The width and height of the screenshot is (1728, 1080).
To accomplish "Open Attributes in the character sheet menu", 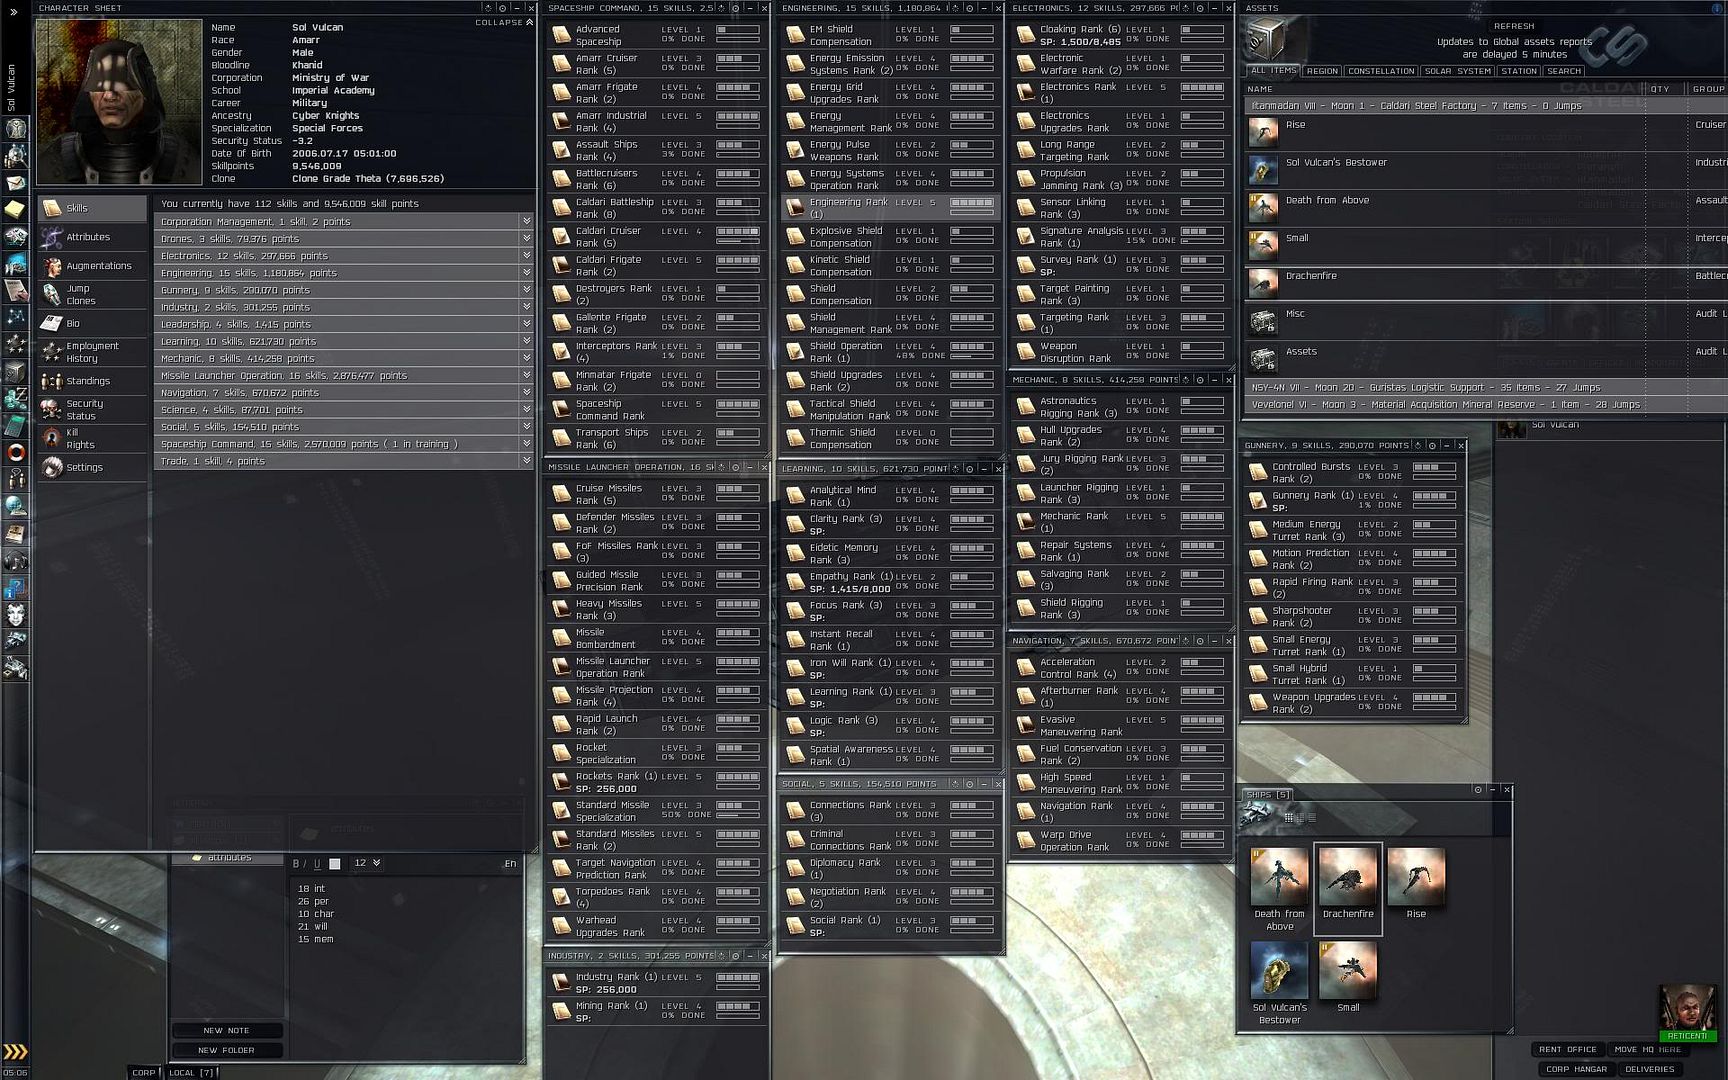I will [x=92, y=237].
